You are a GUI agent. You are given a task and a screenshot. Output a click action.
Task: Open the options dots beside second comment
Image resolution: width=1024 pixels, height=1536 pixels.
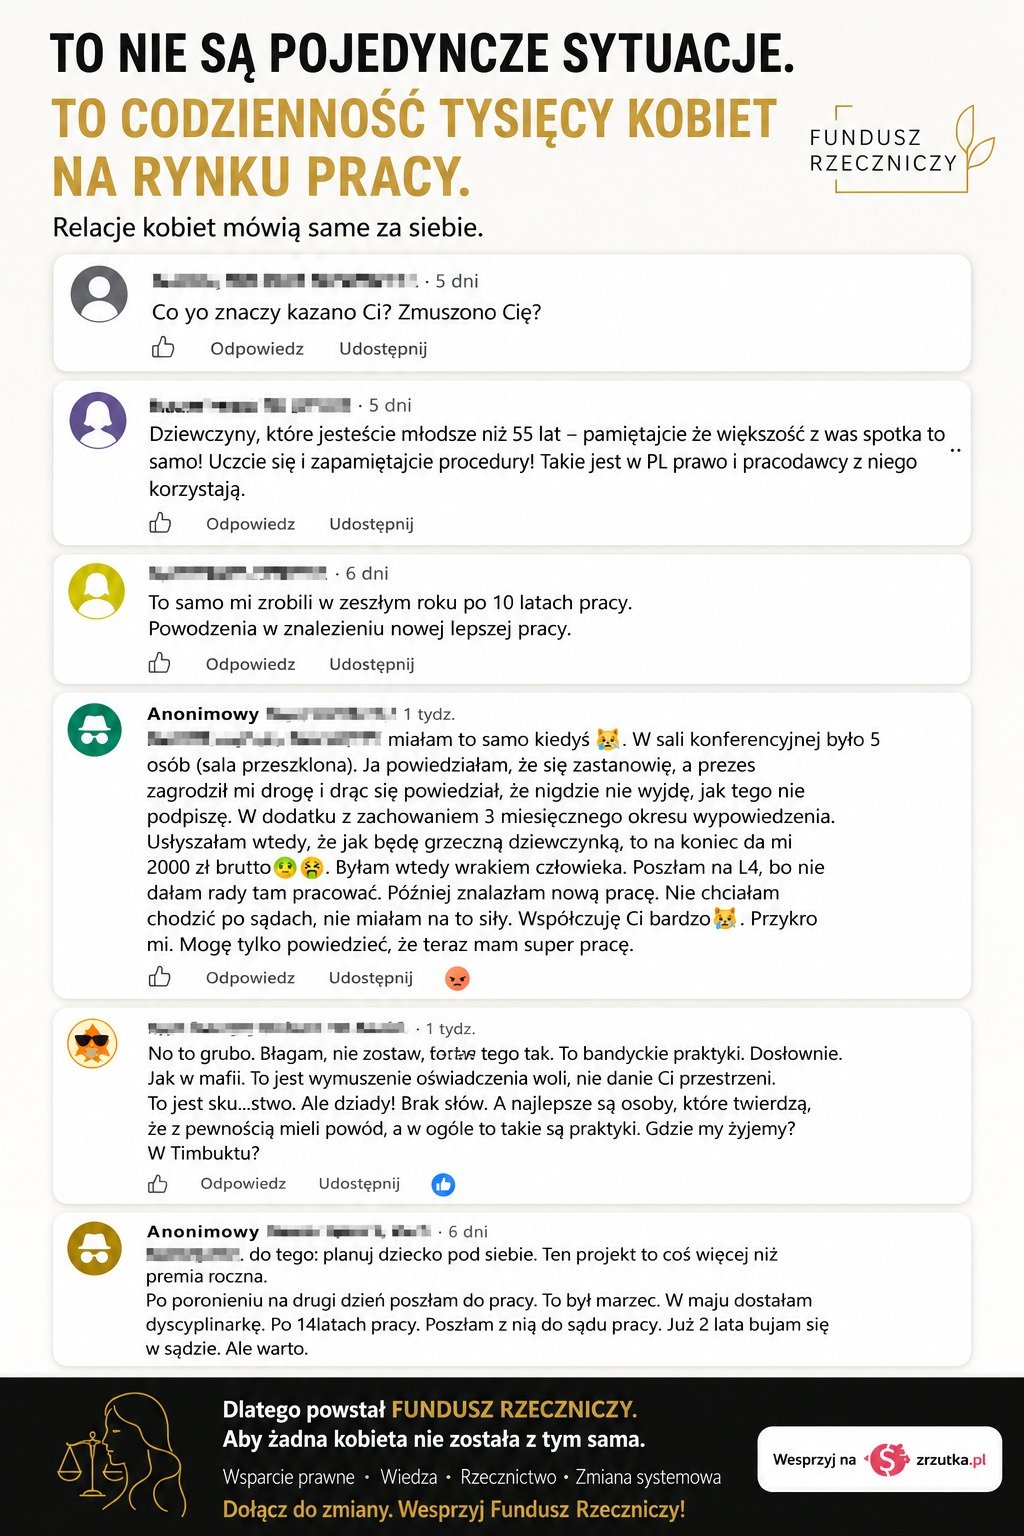coord(955,451)
